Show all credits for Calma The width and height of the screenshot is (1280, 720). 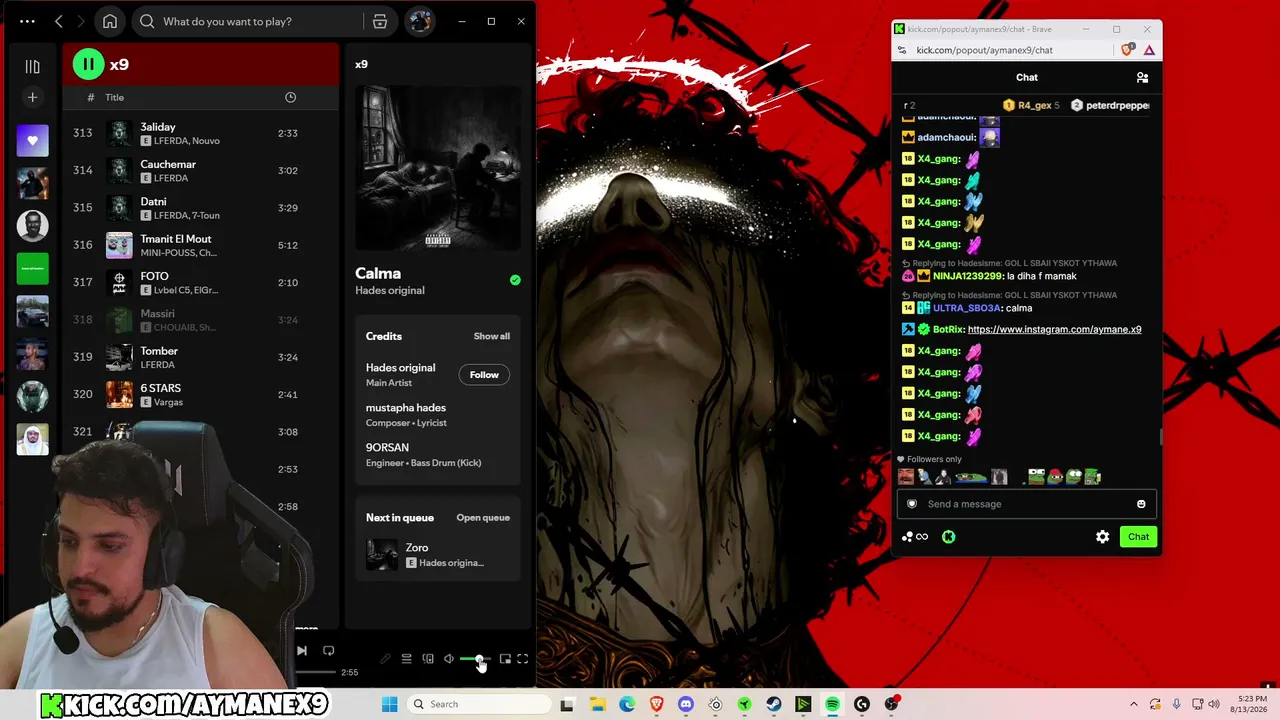491,336
